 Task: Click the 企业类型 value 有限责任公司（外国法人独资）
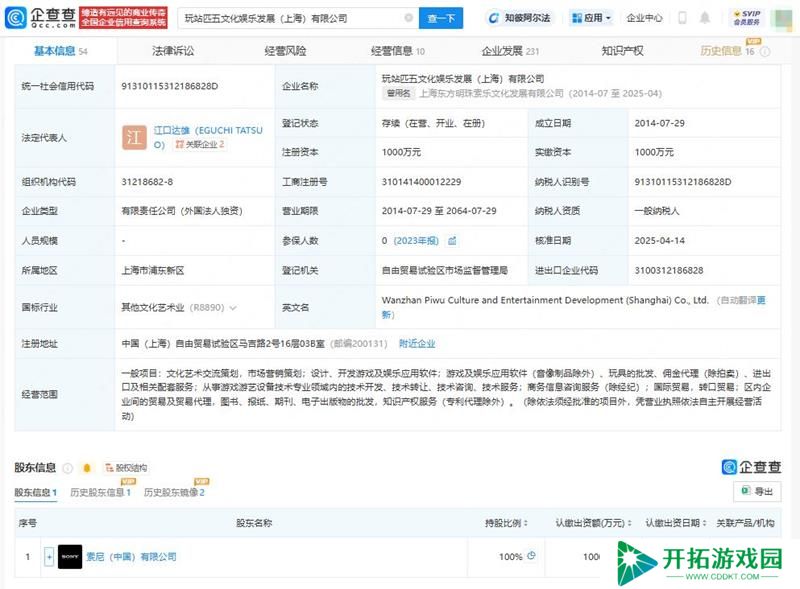182,211
